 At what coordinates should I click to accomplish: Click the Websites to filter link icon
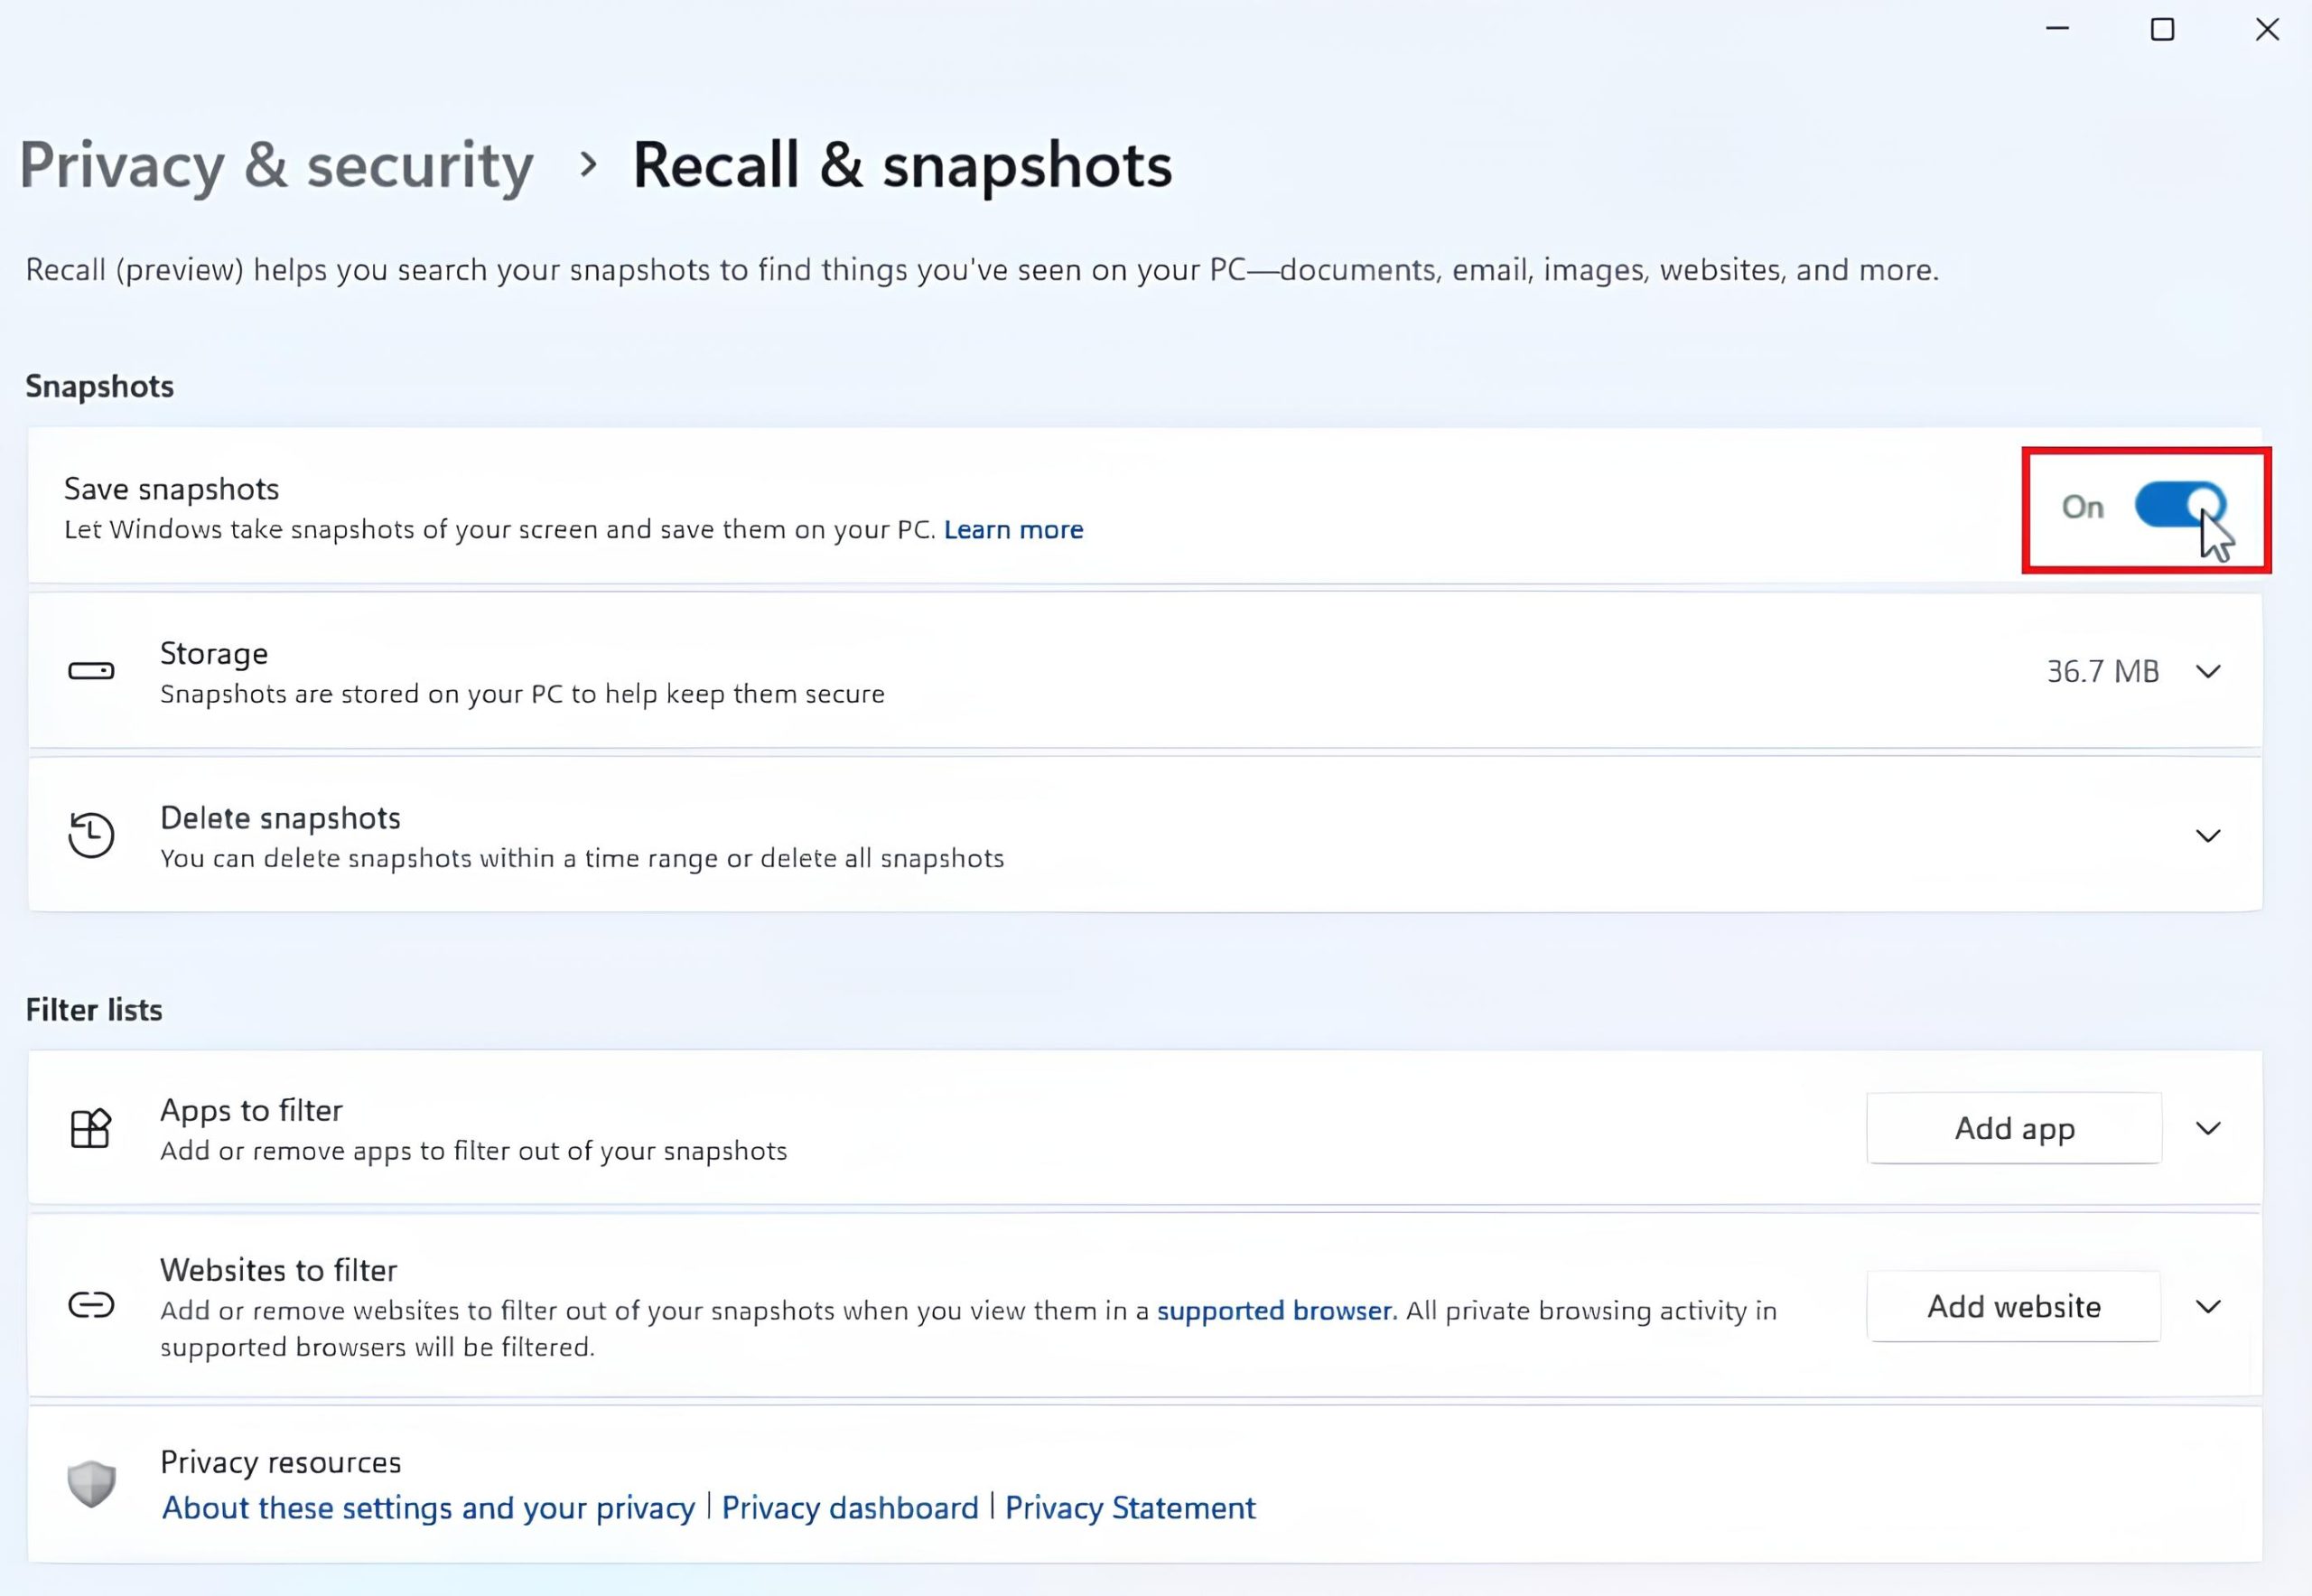click(x=91, y=1305)
